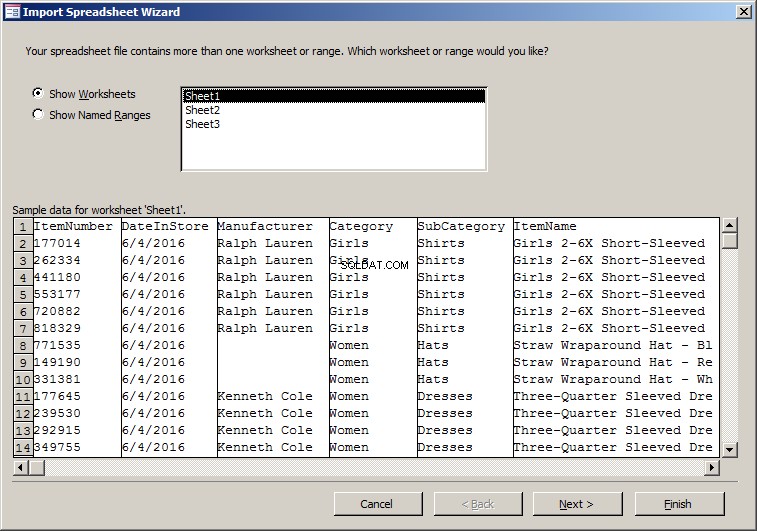
Task: Click the horizontal scroll right arrow
Action: (711, 467)
